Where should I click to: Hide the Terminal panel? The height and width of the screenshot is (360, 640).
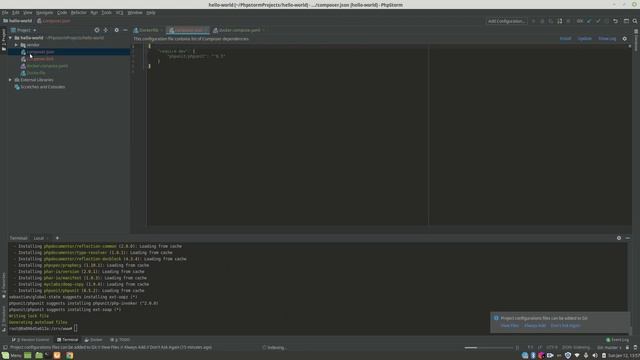[628, 238]
